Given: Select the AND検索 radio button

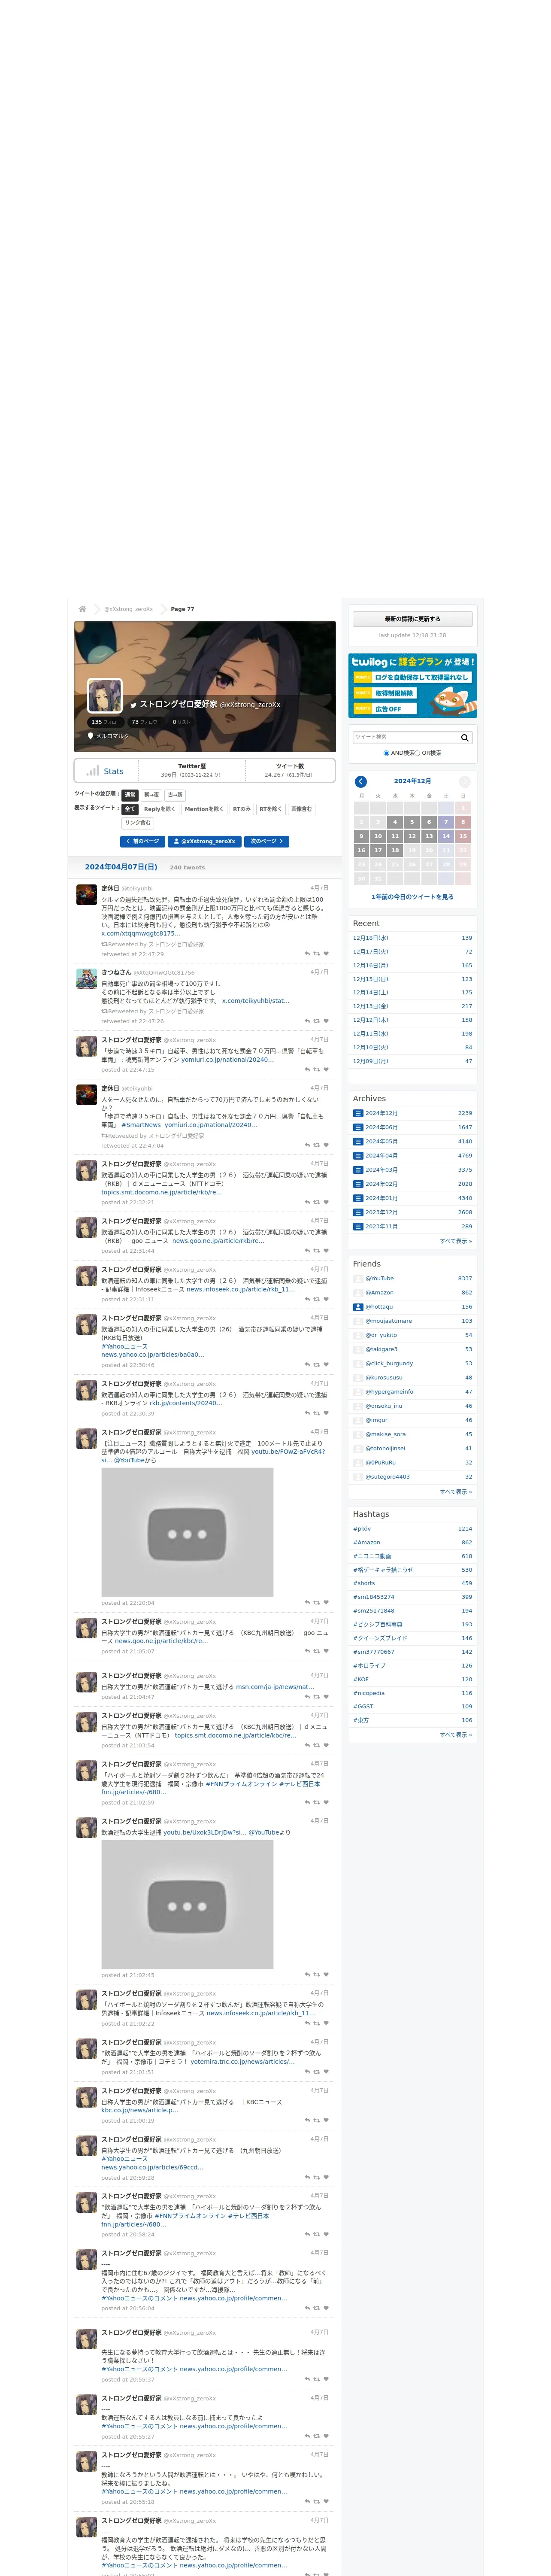Looking at the screenshot, I should click(386, 753).
